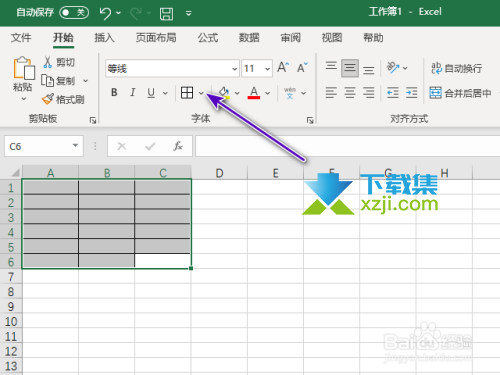
Task: Open the Borders dropdown arrow
Action: (x=201, y=93)
